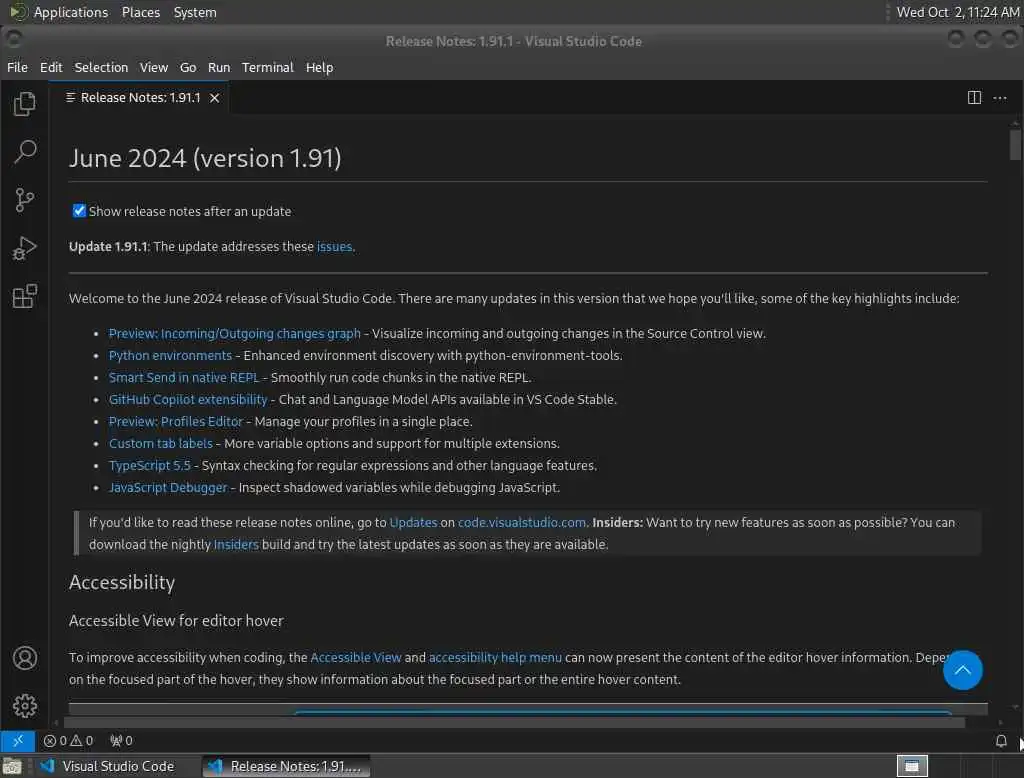Open the Run and Debug view icon

pyautogui.click(x=25, y=248)
